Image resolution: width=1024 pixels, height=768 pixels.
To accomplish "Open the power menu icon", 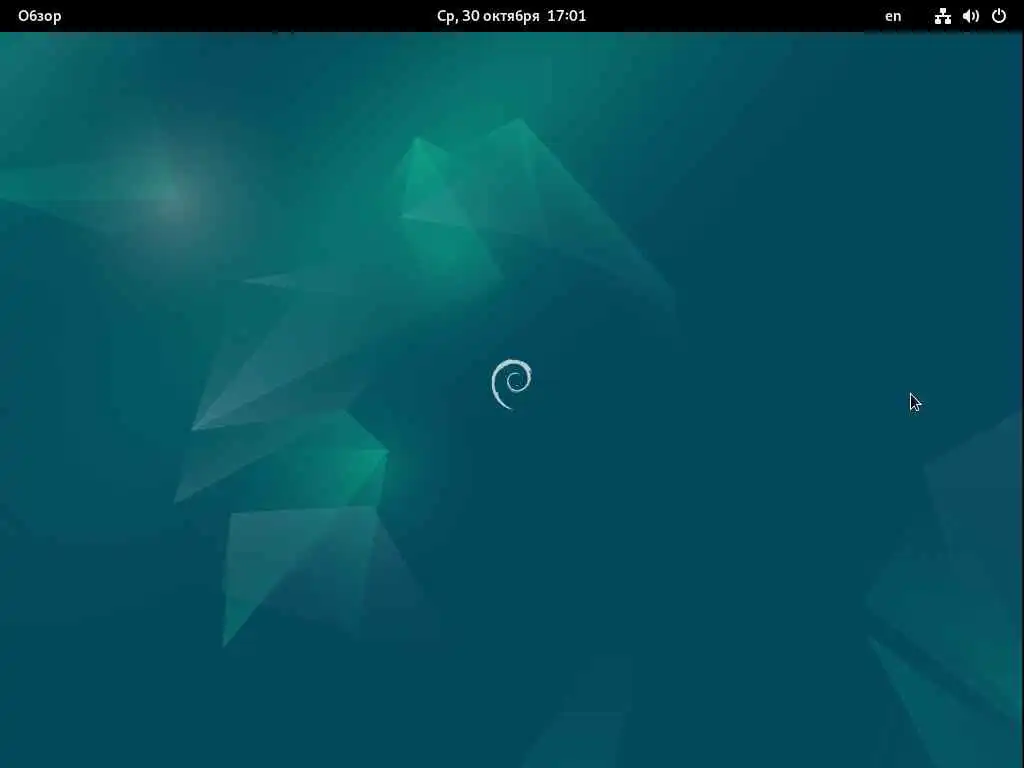I will [x=999, y=16].
